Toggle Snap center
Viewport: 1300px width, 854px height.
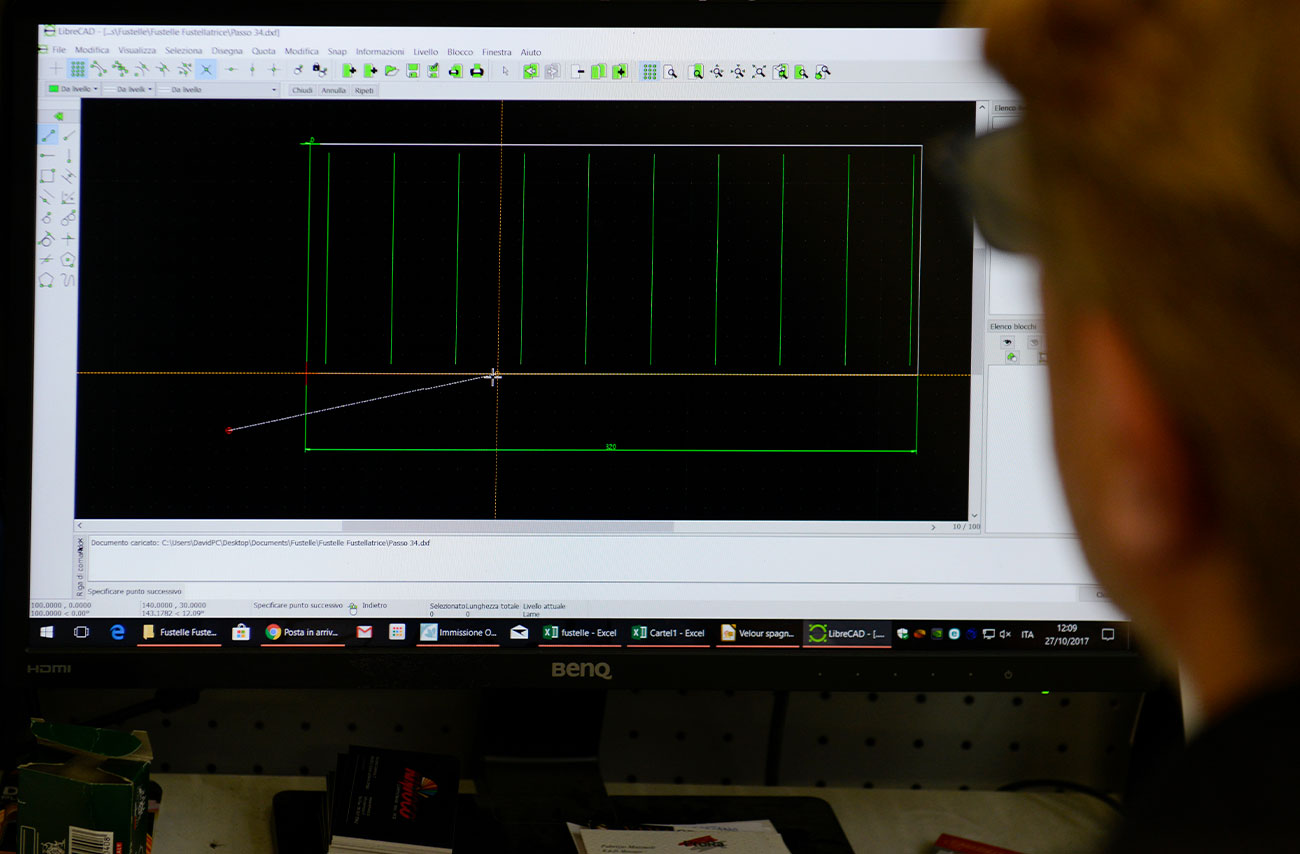pyautogui.click(x=141, y=69)
